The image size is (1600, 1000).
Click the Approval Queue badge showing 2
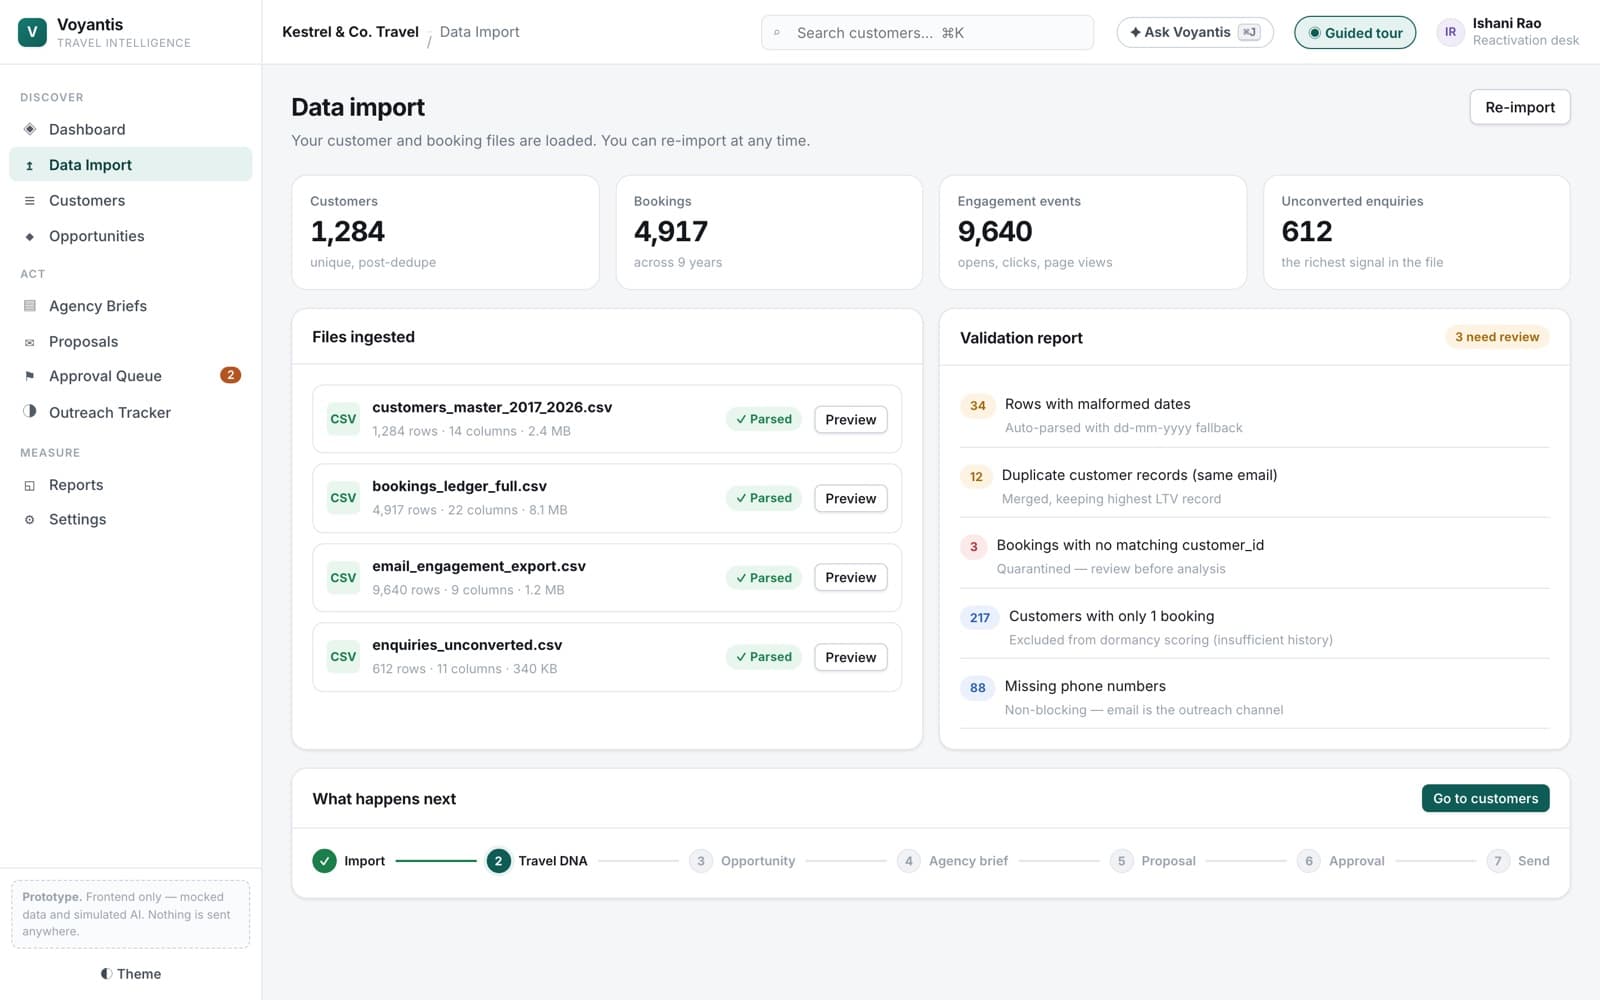pyautogui.click(x=230, y=375)
